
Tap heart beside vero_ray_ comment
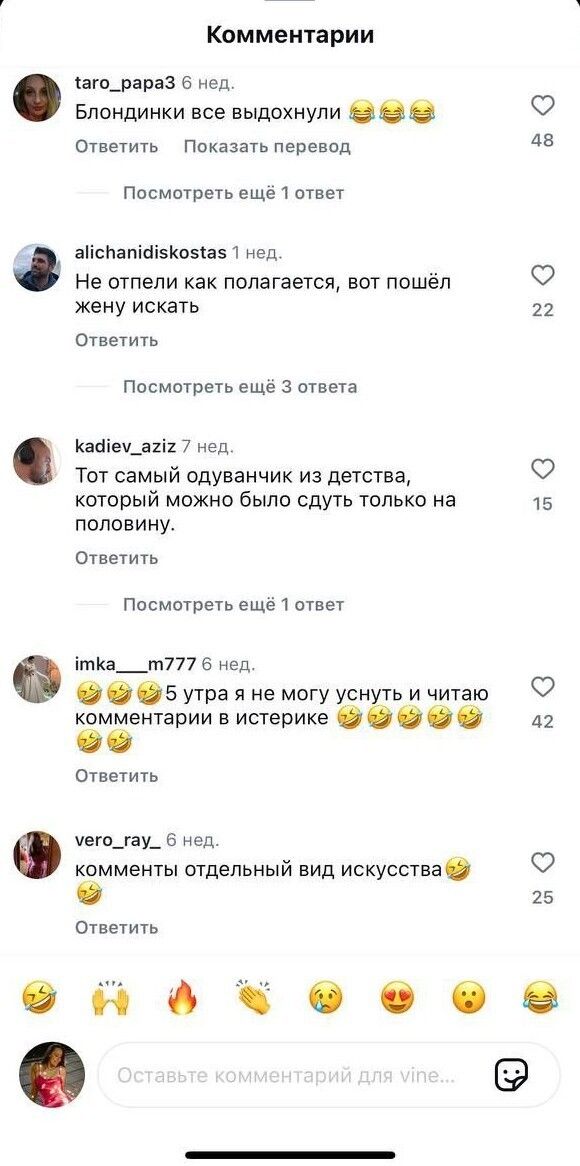click(x=544, y=863)
